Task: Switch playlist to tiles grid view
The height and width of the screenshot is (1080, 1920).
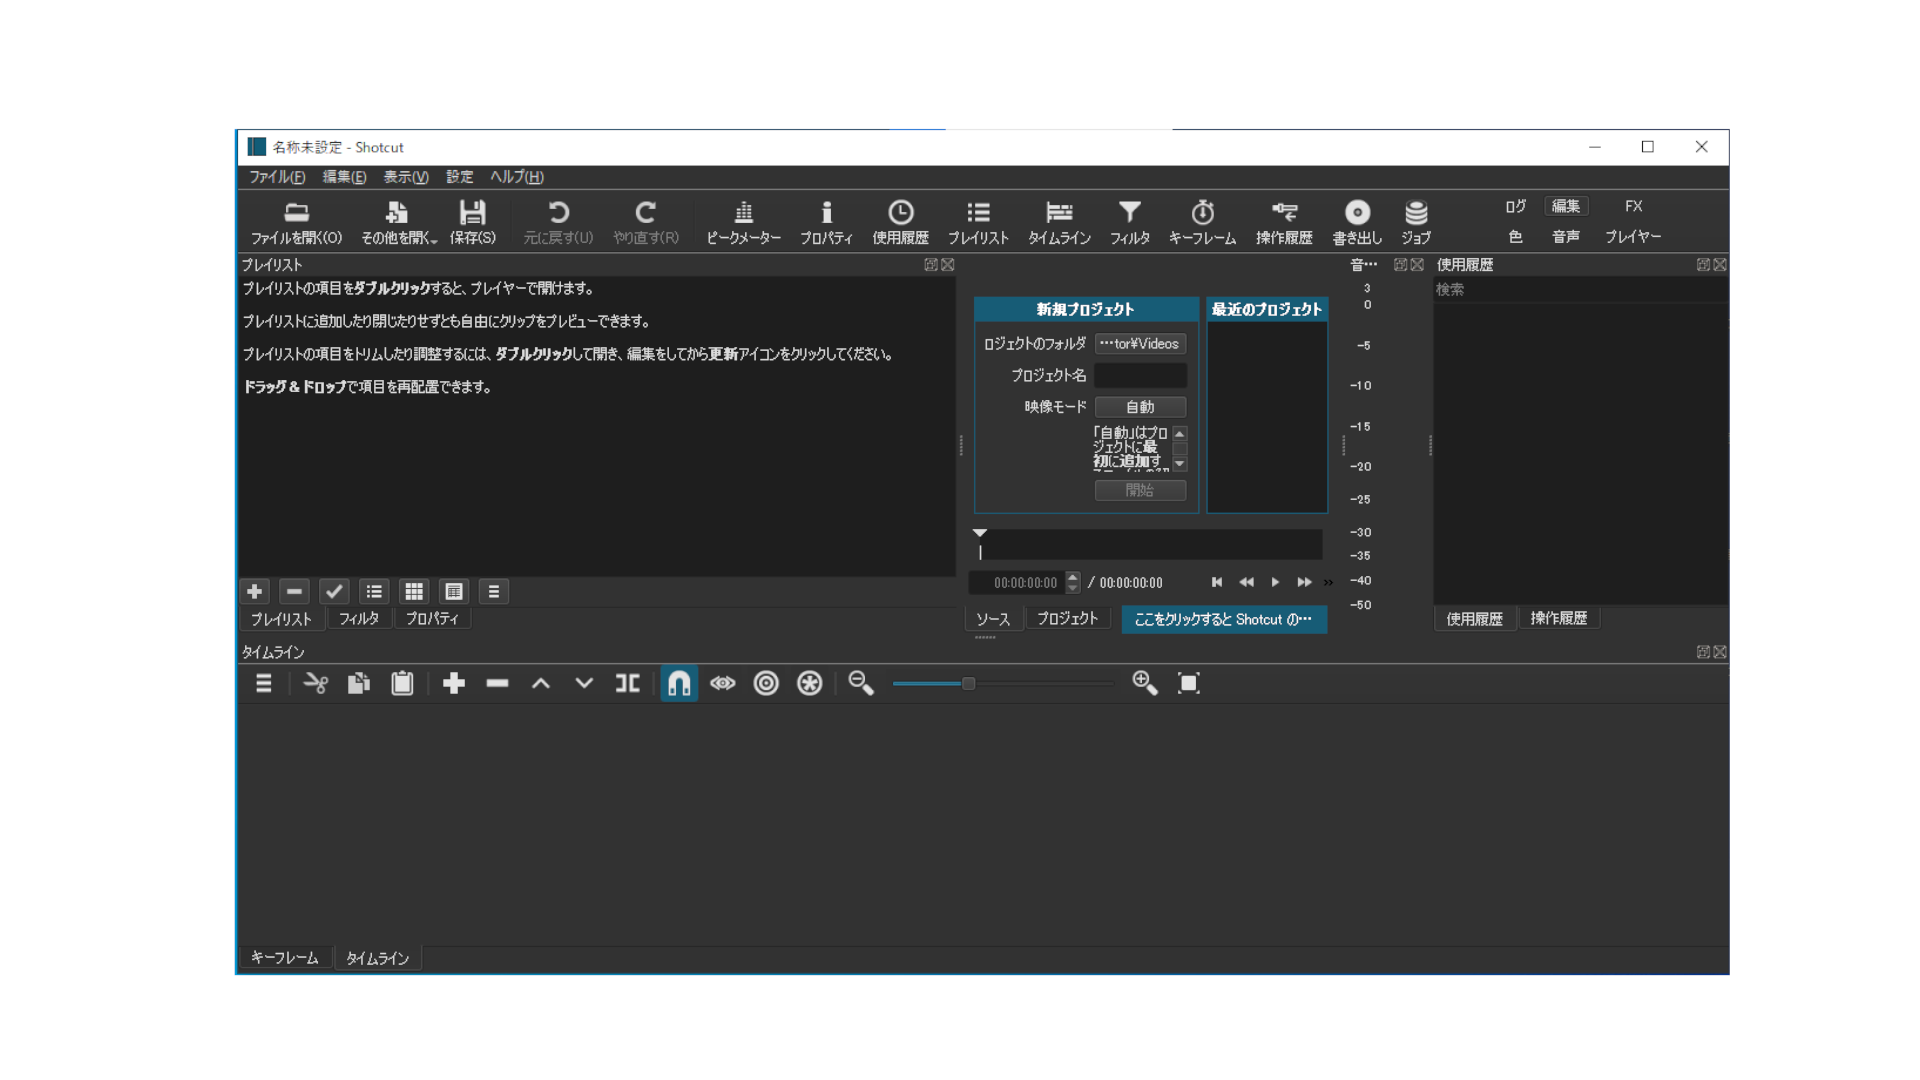Action: (x=414, y=592)
